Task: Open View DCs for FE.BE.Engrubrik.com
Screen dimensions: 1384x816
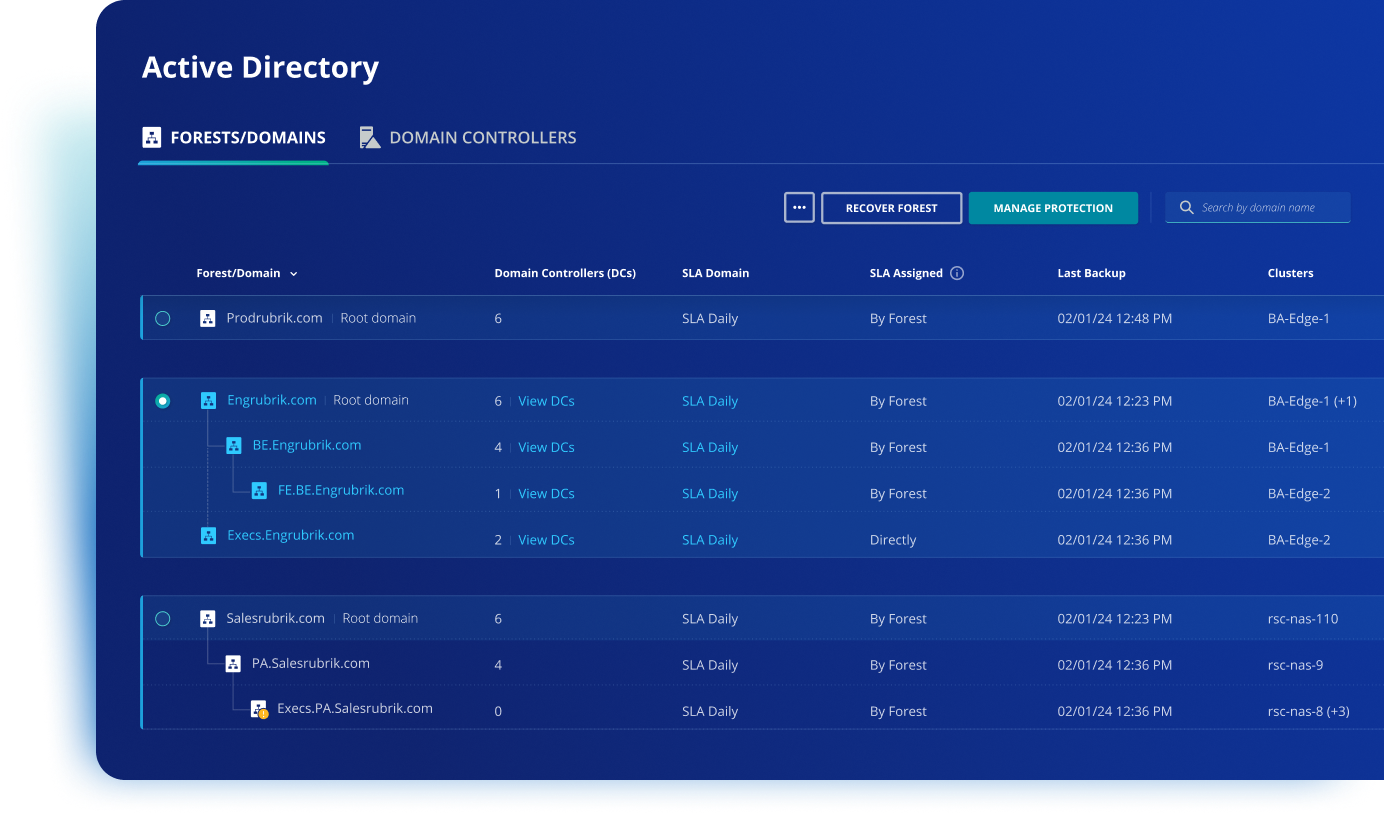Action: [x=546, y=493]
